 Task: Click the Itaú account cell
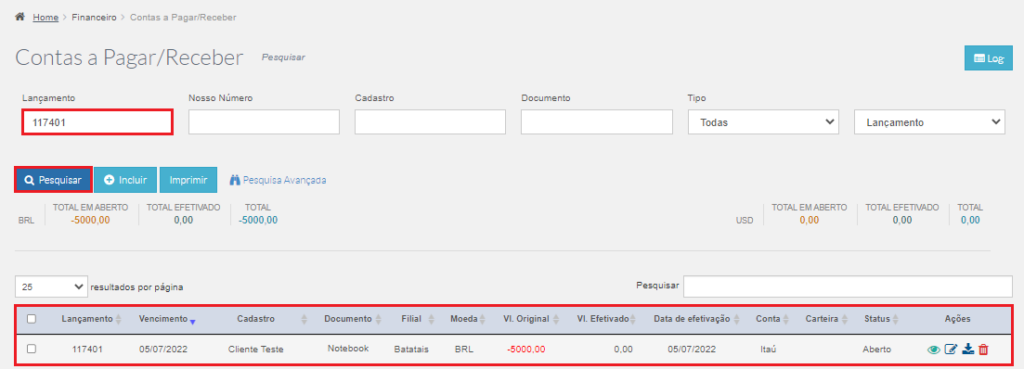pos(768,349)
